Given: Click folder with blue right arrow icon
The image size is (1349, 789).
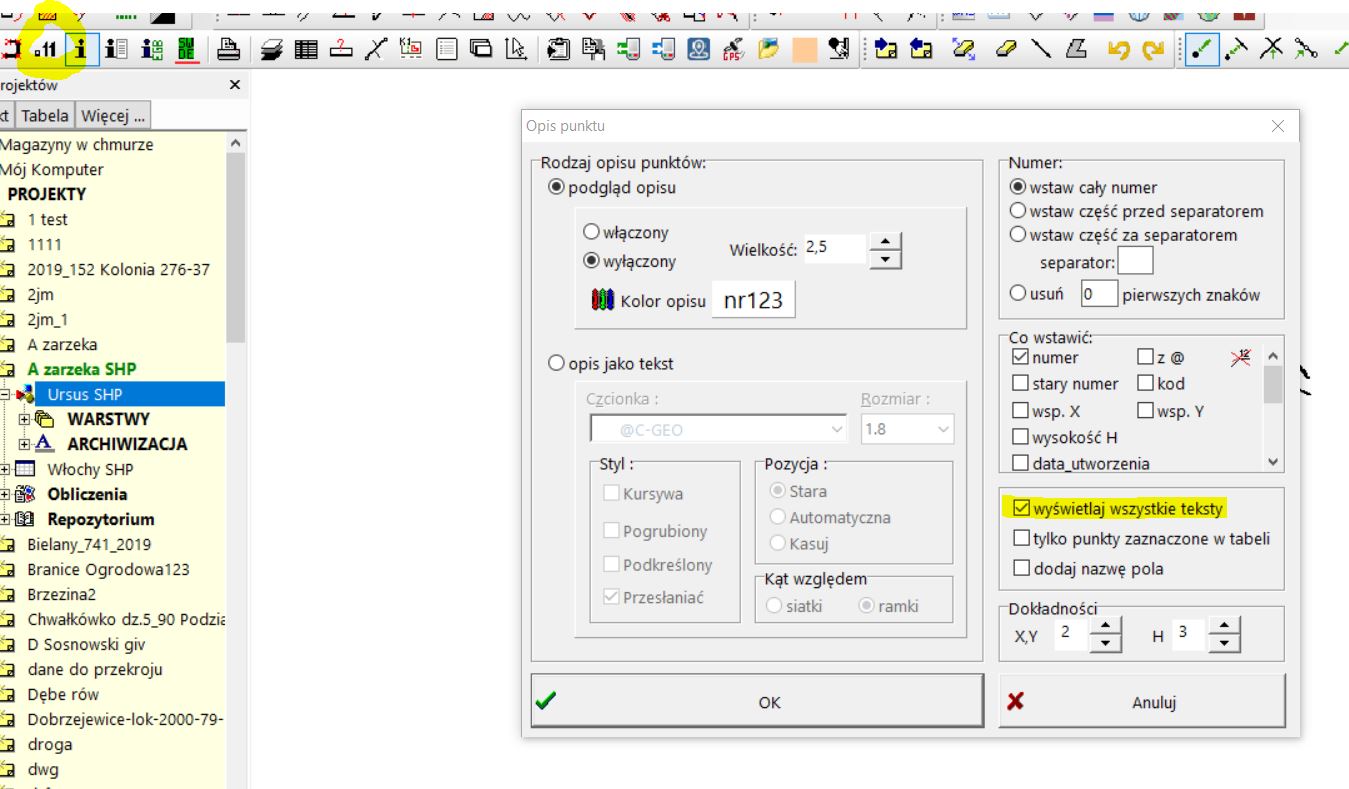Looking at the screenshot, I should click(x=885, y=49).
